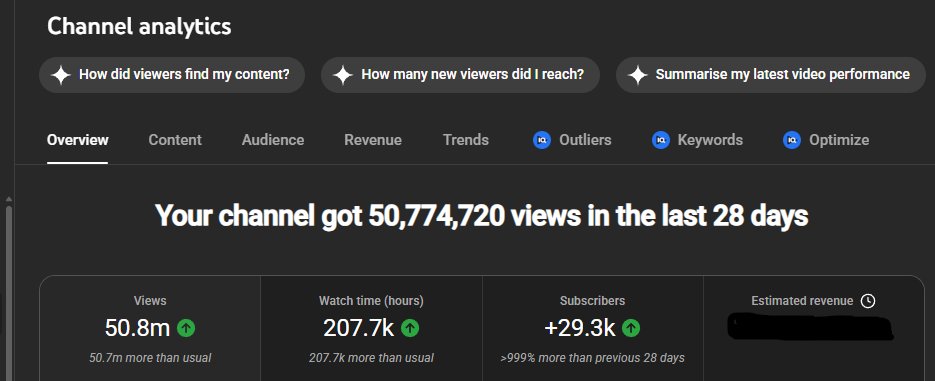
Task: Click the green up arrow next to Views 50.8m
Action: coord(186,328)
